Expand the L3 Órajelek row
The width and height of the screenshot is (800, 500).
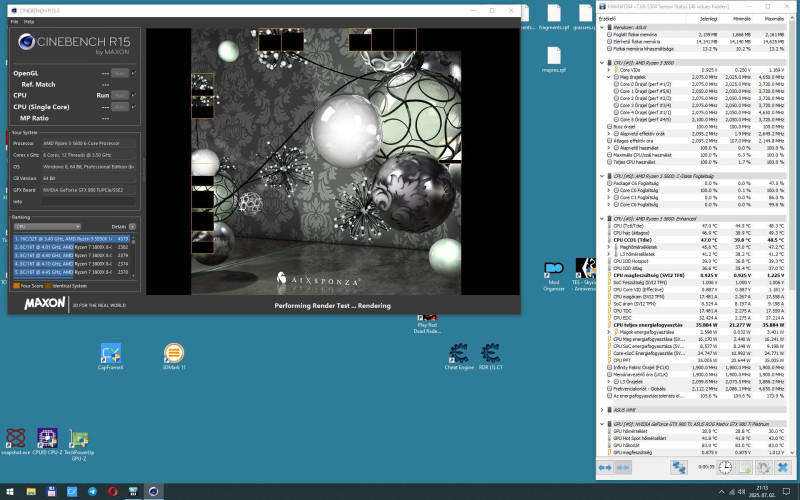coord(609,382)
